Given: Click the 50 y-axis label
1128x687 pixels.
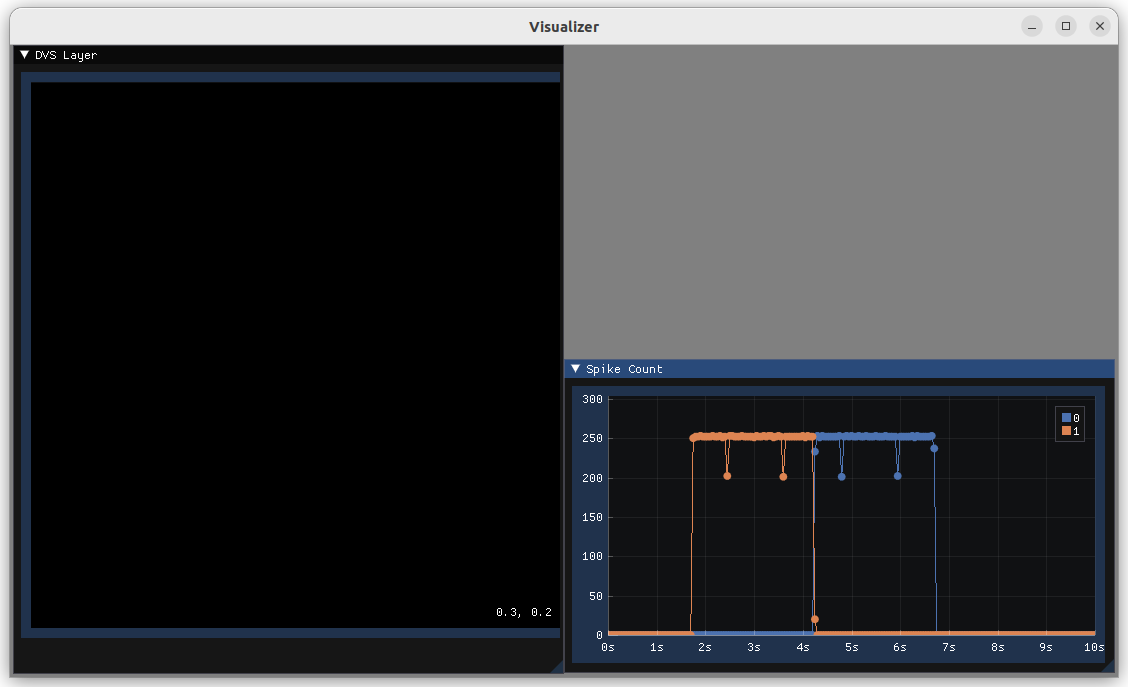Looking at the screenshot, I should pyautogui.click(x=596, y=596).
